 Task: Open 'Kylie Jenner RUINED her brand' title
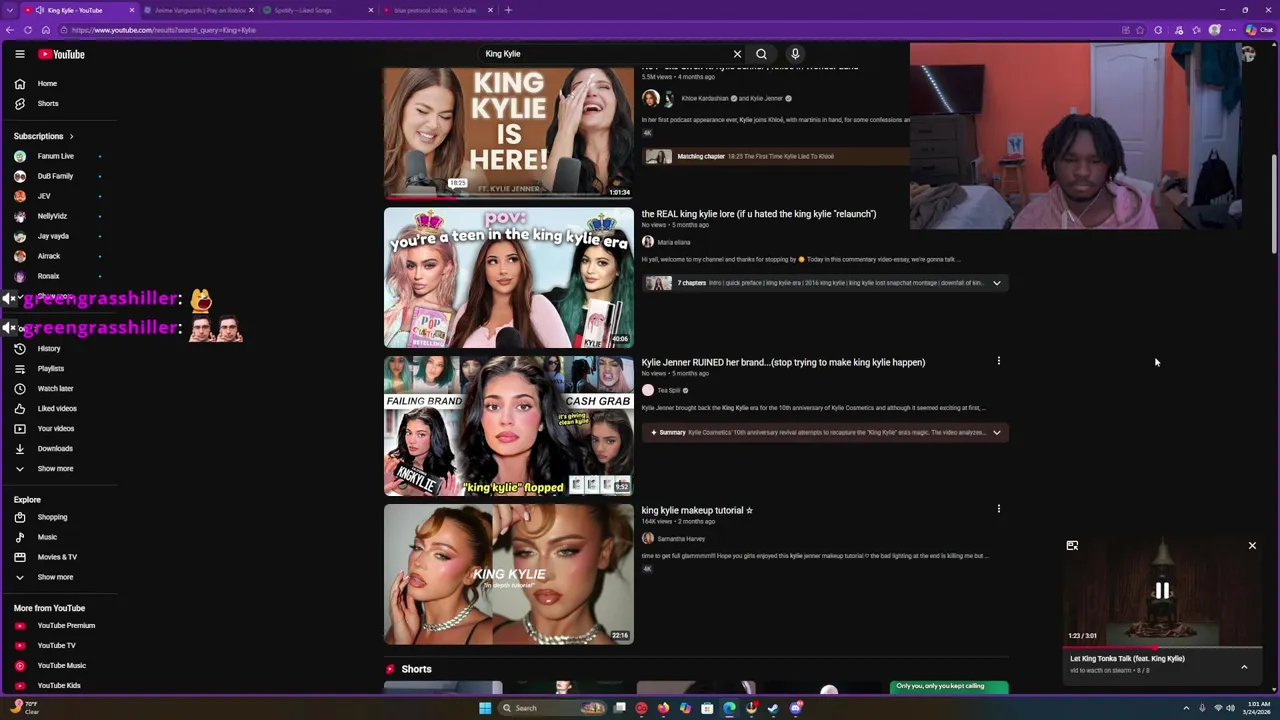(783, 362)
